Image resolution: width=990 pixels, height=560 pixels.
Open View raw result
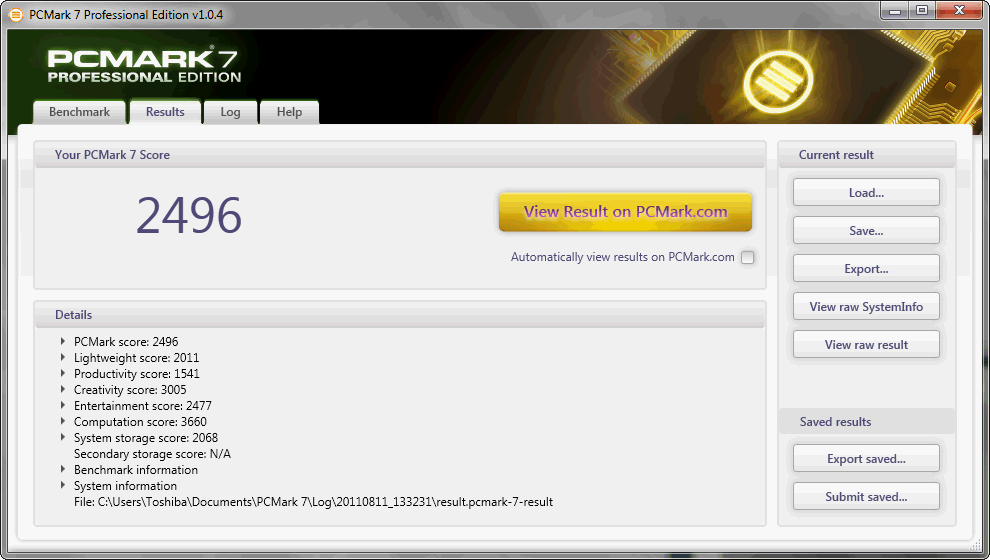tap(866, 344)
